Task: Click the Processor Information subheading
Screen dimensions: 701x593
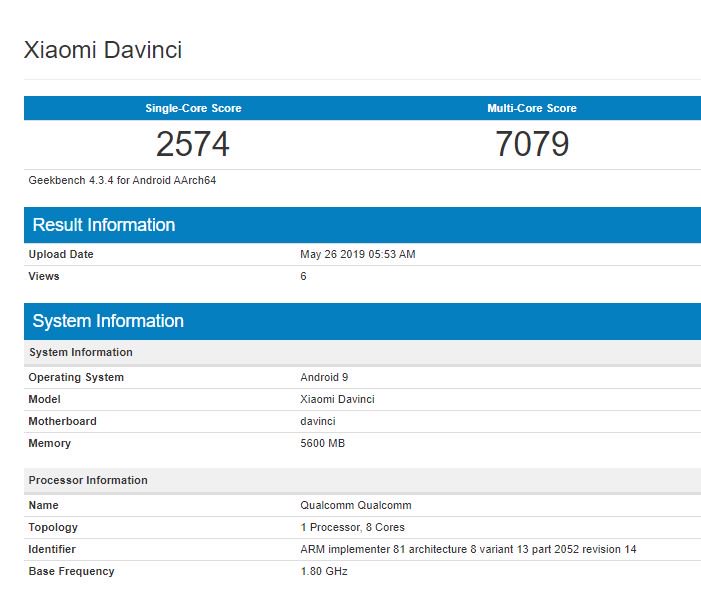Action: tap(88, 480)
